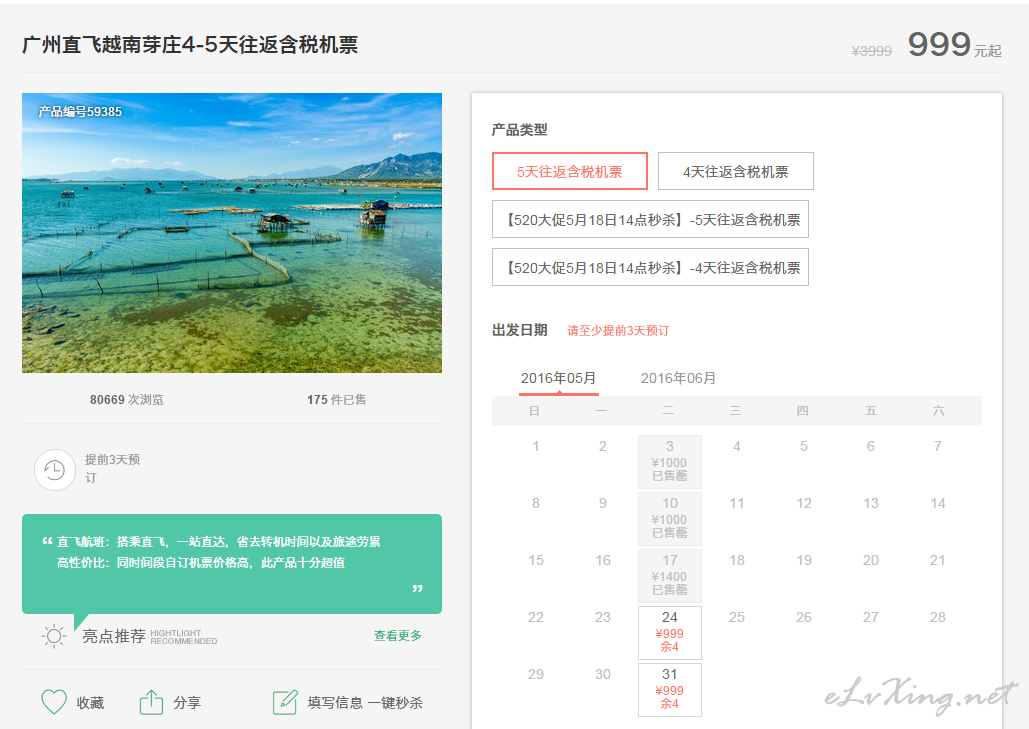The height and width of the screenshot is (729, 1029).
Task: Click calendar date 30
Action: pyautogui.click(x=602, y=674)
